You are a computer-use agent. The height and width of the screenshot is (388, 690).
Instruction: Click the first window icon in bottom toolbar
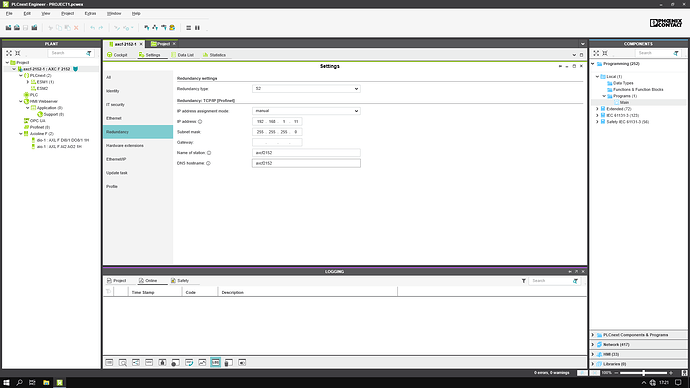(109, 362)
